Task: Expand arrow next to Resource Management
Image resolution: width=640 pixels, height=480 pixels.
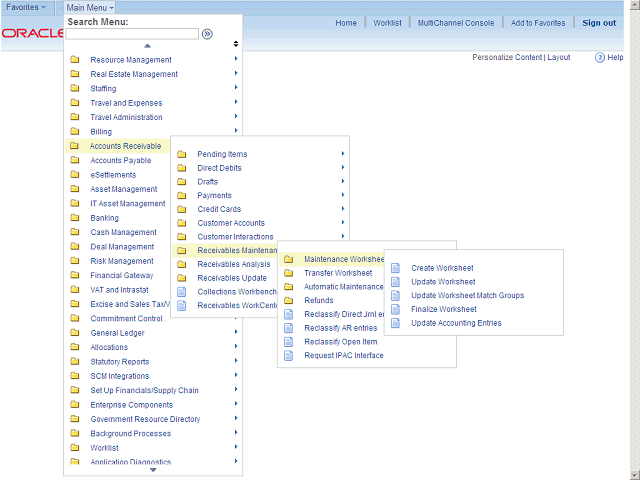Action: [x=236, y=59]
